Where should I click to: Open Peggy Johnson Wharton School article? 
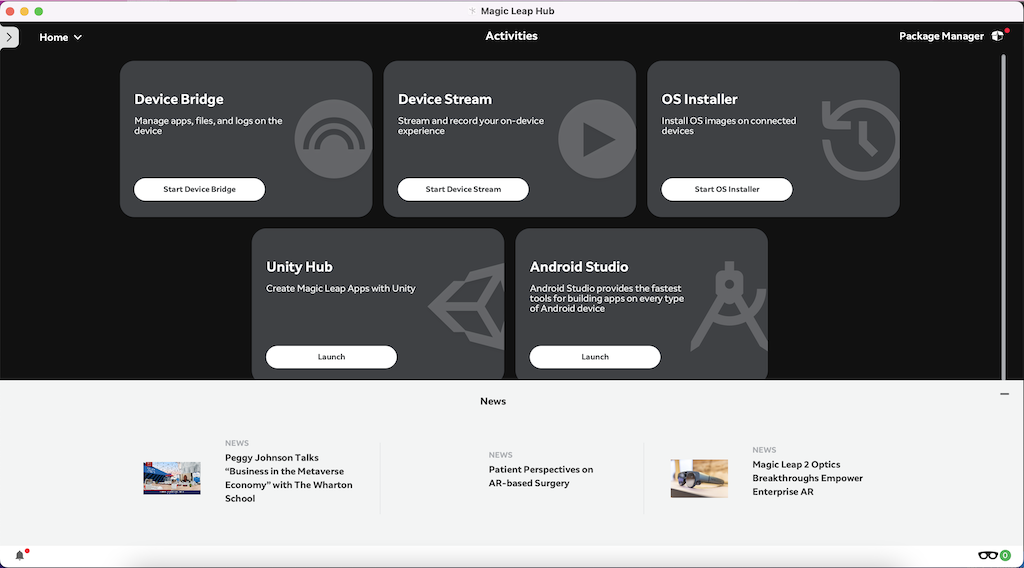click(289, 478)
